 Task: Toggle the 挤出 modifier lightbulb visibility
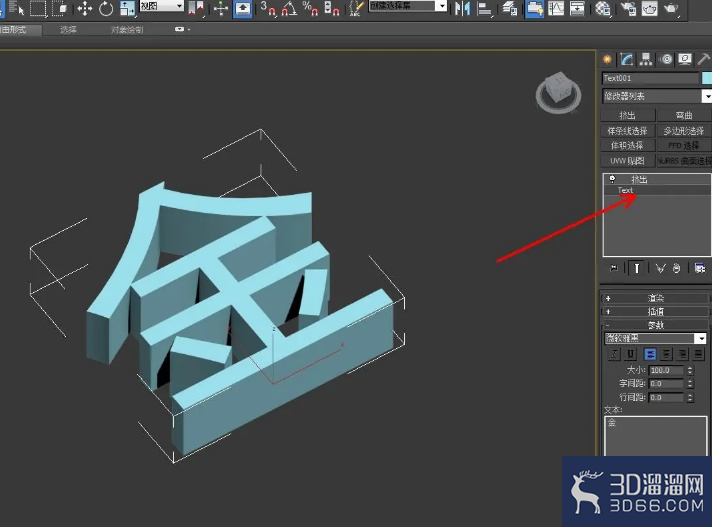pyautogui.click(x=612, y=179)
